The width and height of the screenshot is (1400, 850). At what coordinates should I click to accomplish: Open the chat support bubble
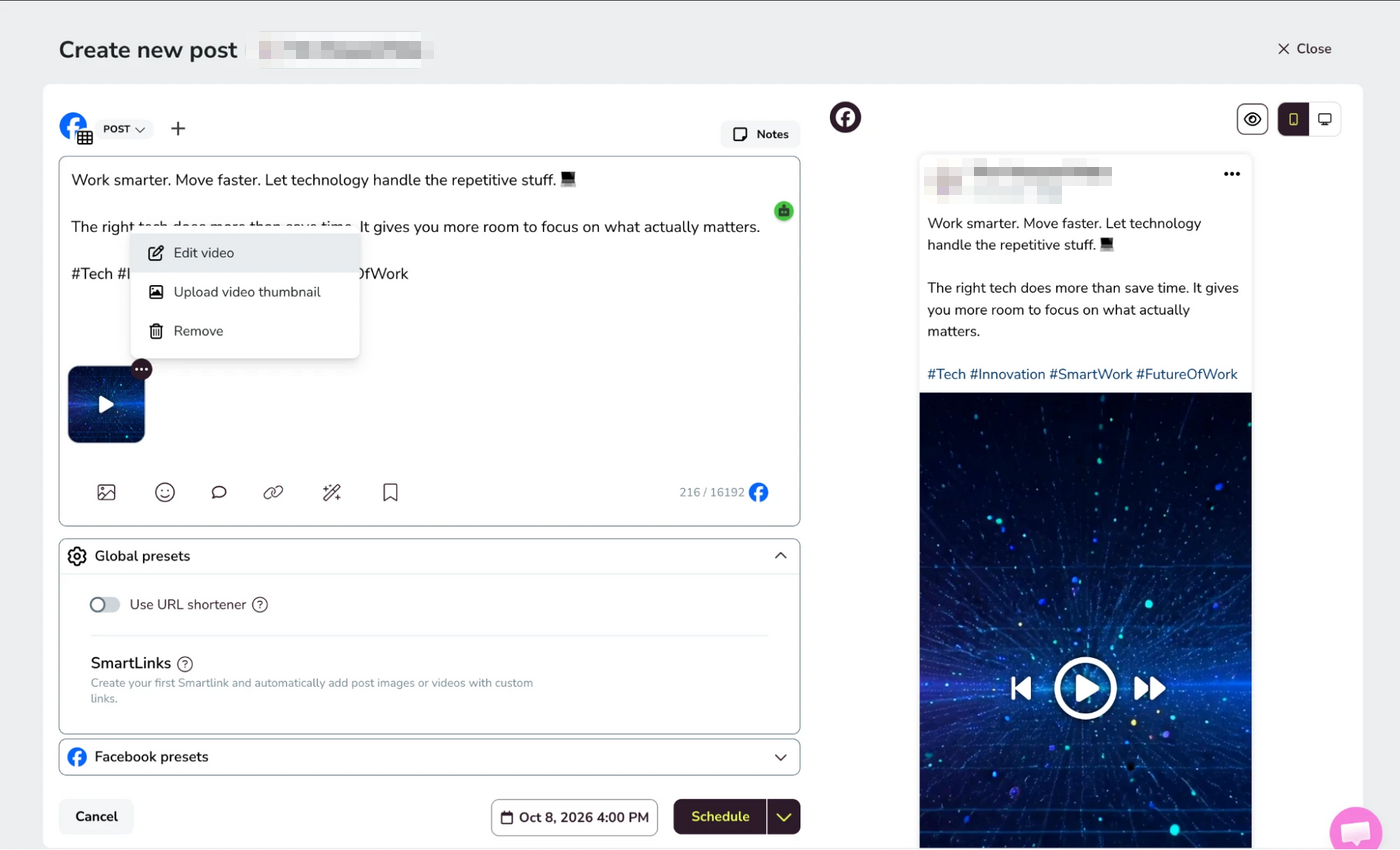1356,832
